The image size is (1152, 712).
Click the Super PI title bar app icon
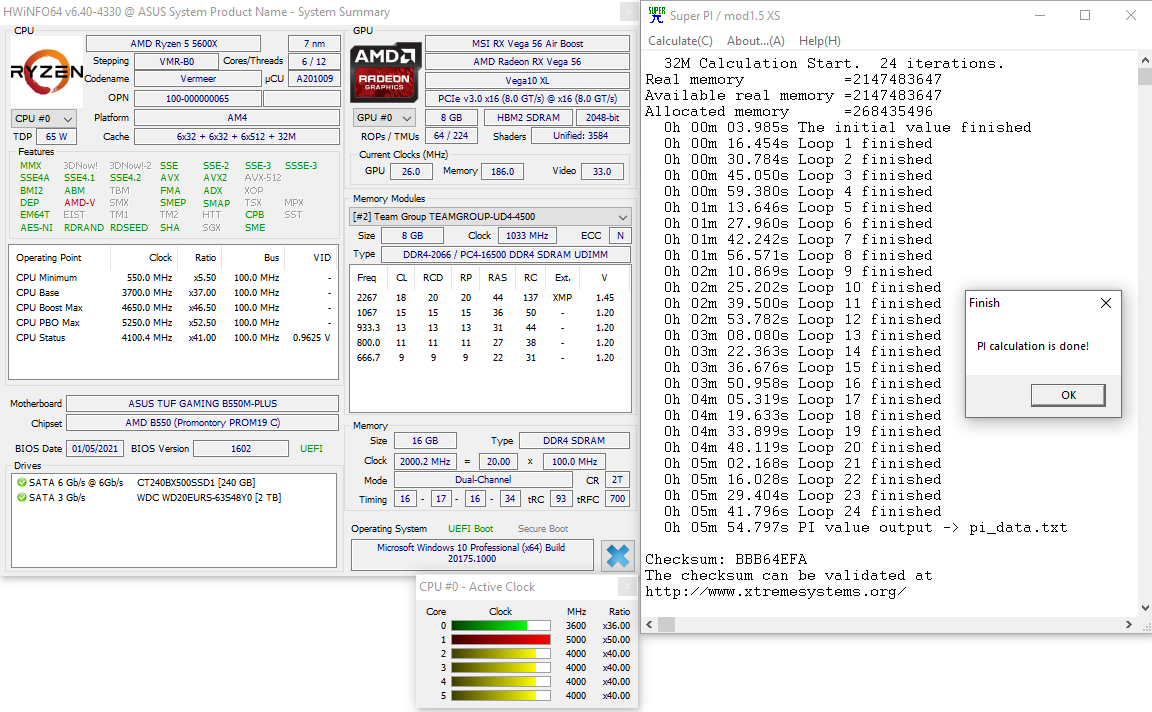pos(656,14)
